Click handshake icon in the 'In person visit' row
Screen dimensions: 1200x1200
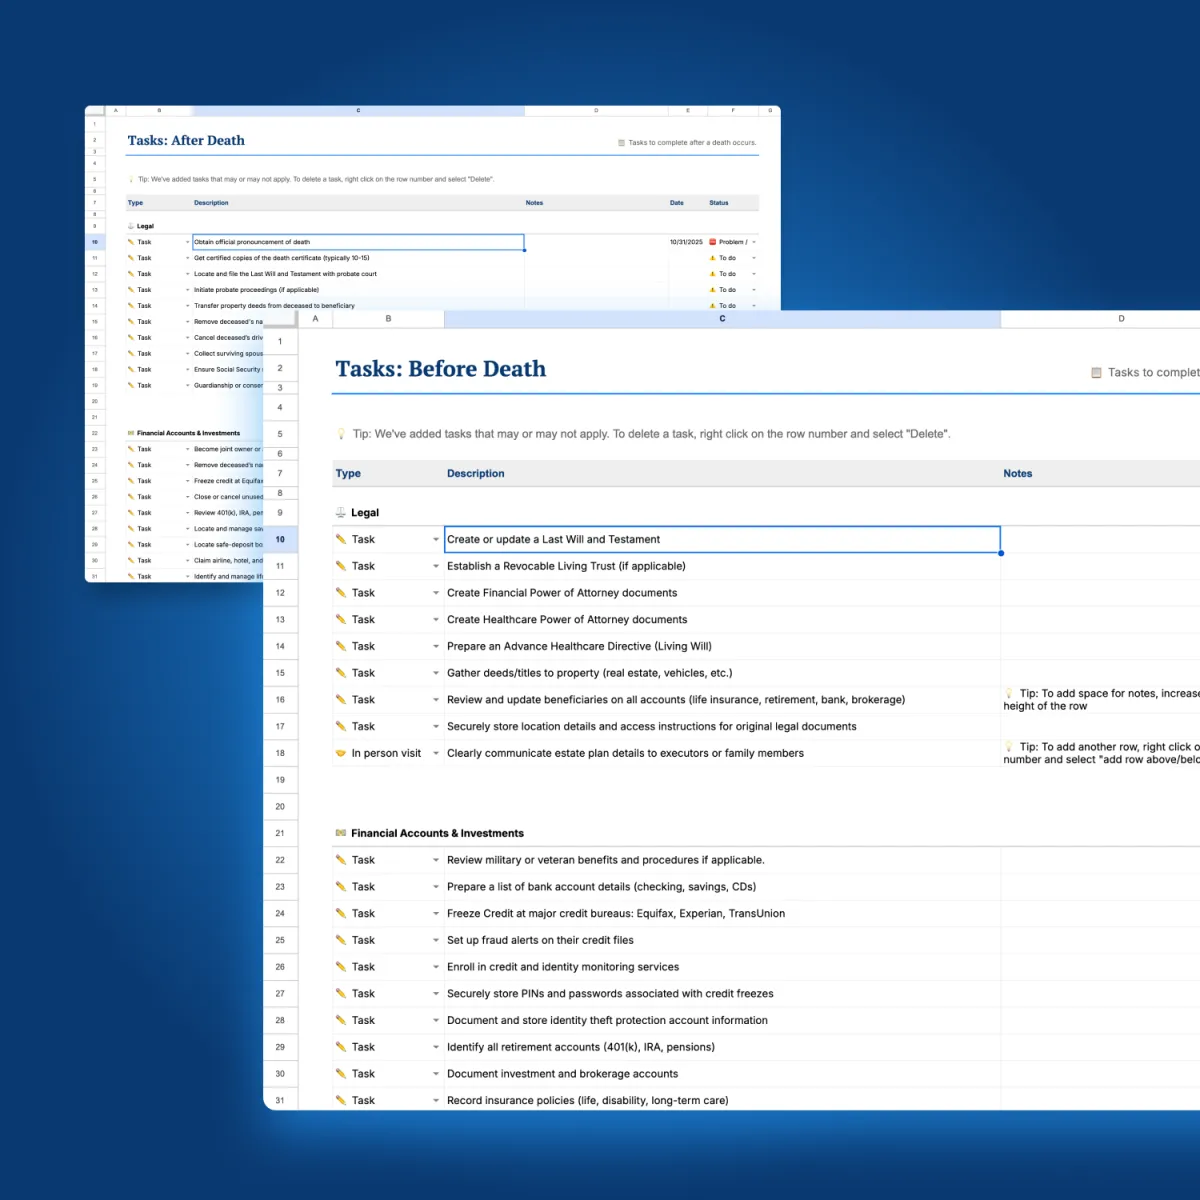(341, 753)
